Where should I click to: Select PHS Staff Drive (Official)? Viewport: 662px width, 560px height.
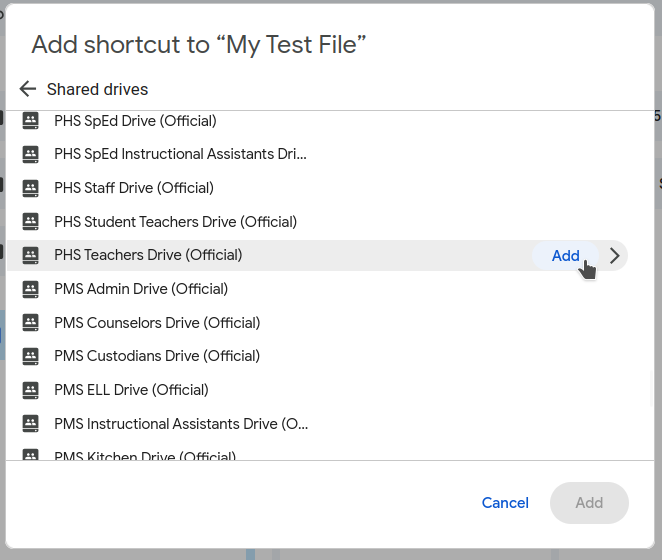pyautogui.click(x=134, y=188)
